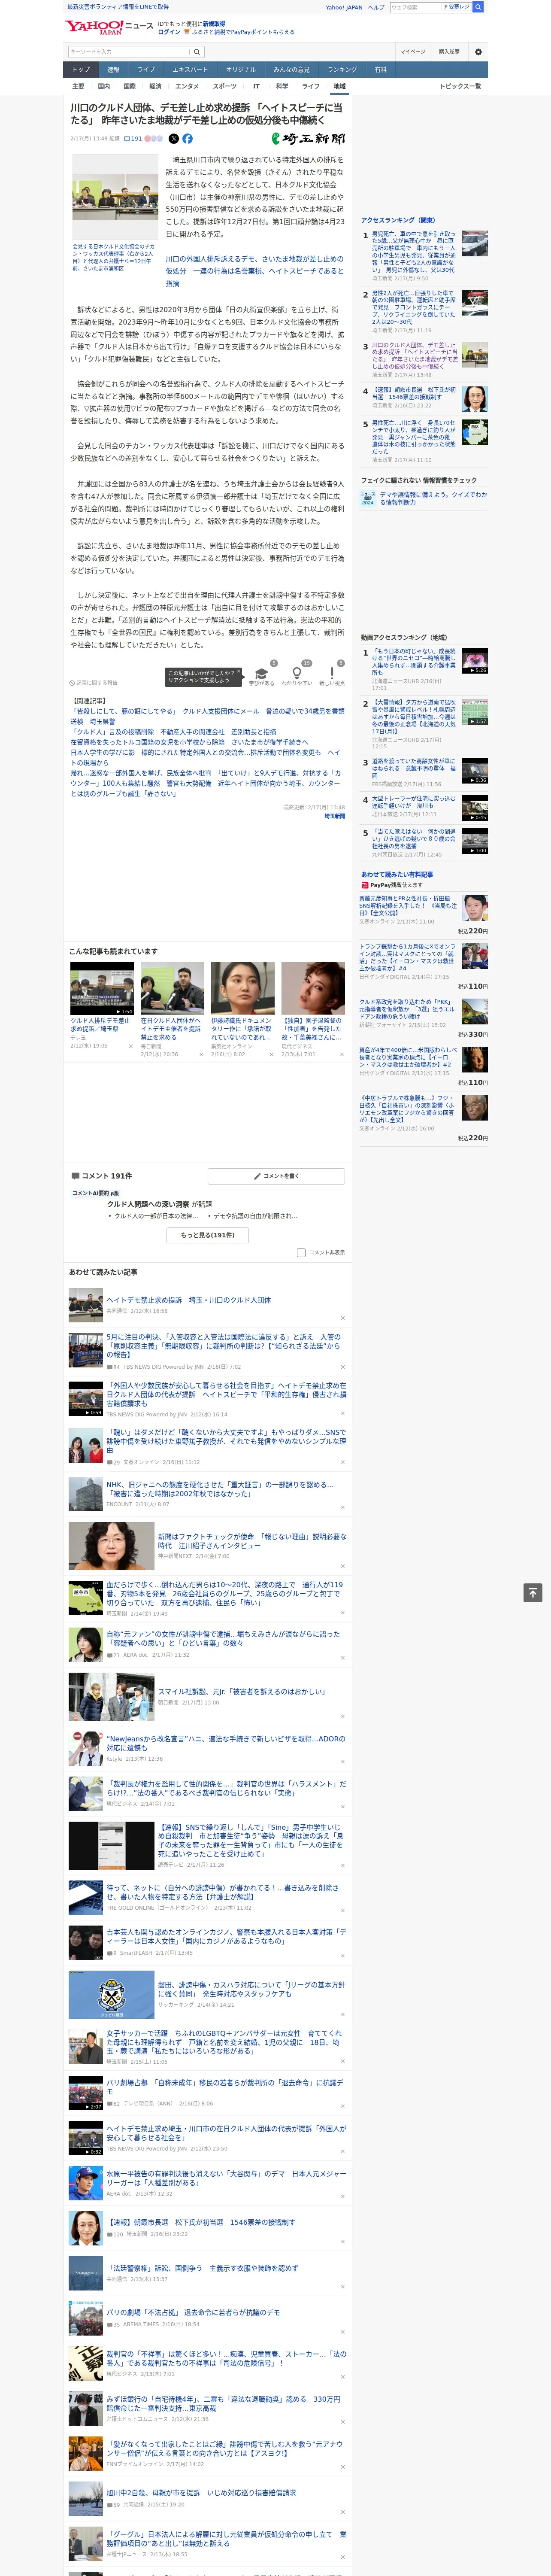Viewport: 551px width, 2576px height.
Task: Open settings via the gear icon
Action: tap(478, 52)
